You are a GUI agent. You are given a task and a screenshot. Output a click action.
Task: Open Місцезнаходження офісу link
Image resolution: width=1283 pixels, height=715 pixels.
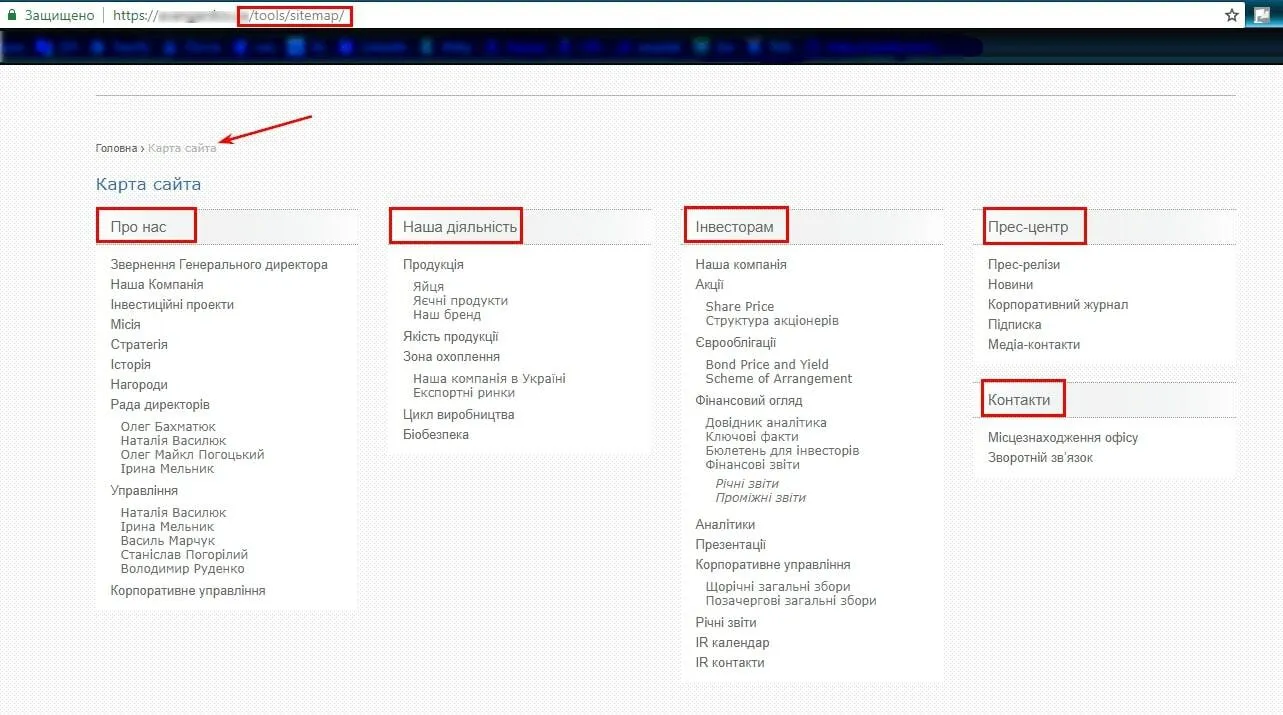(x=1063, y=438)
